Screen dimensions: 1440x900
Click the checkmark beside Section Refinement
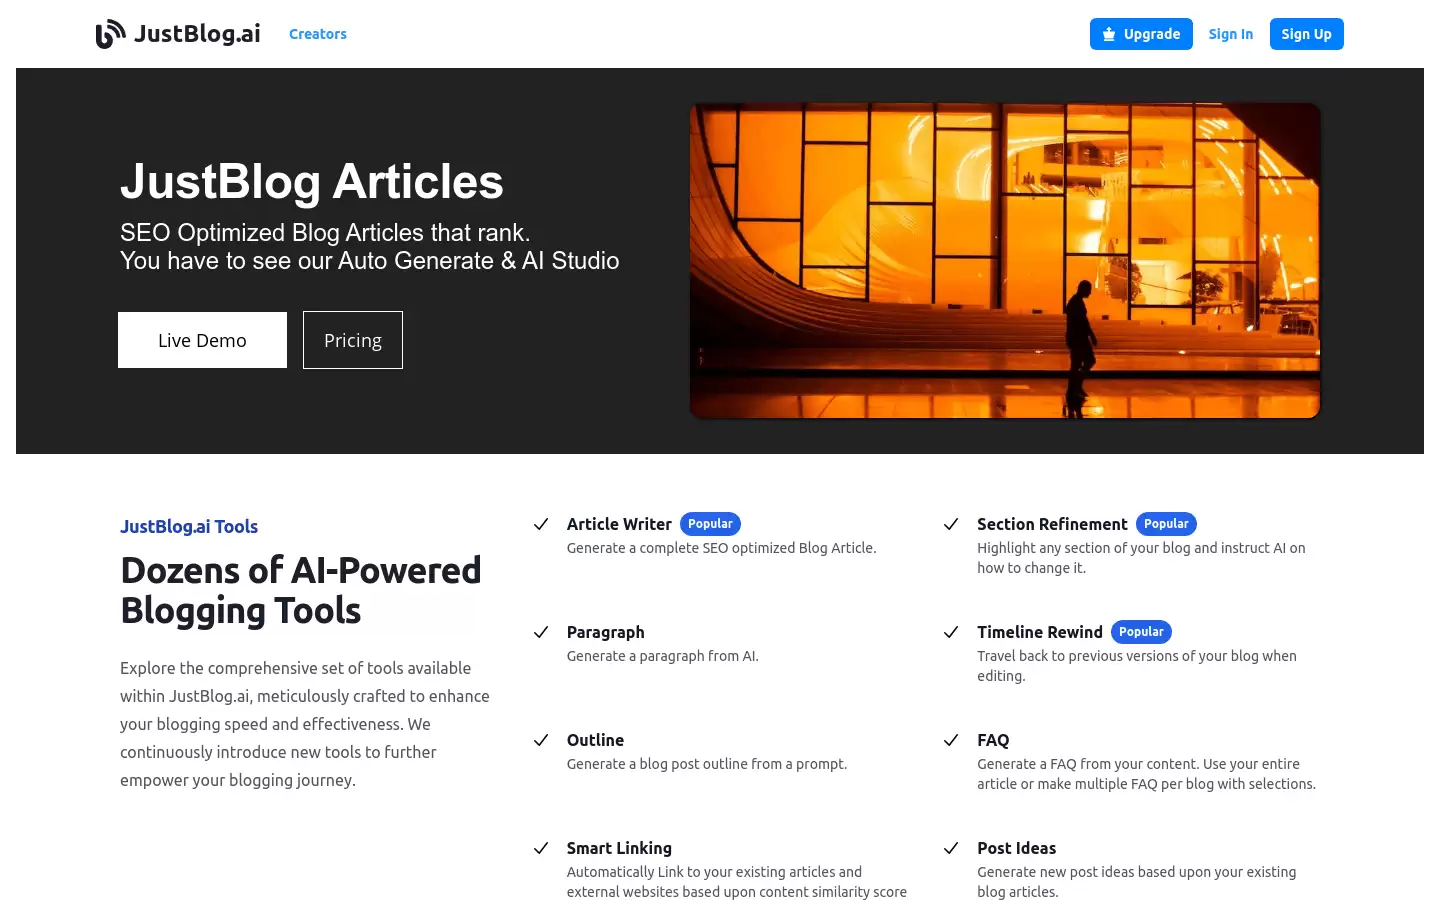951,524
